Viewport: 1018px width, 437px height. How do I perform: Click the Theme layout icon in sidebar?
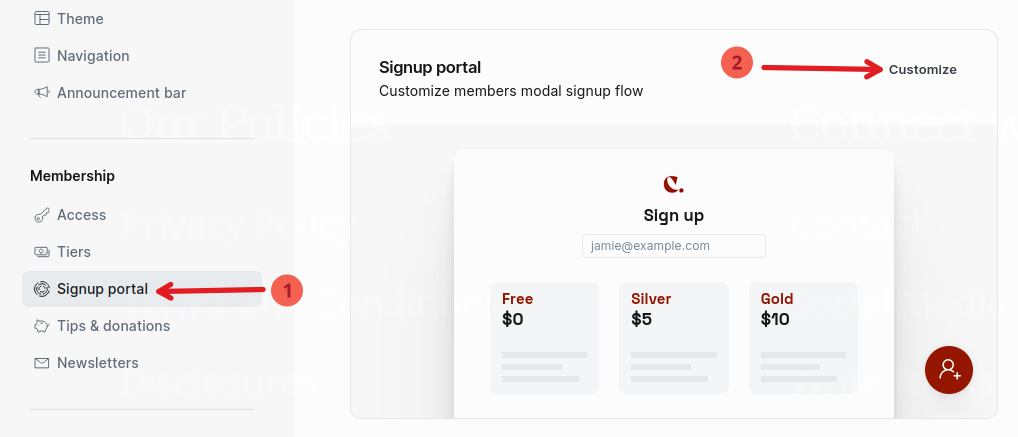[x=41, y=19]
